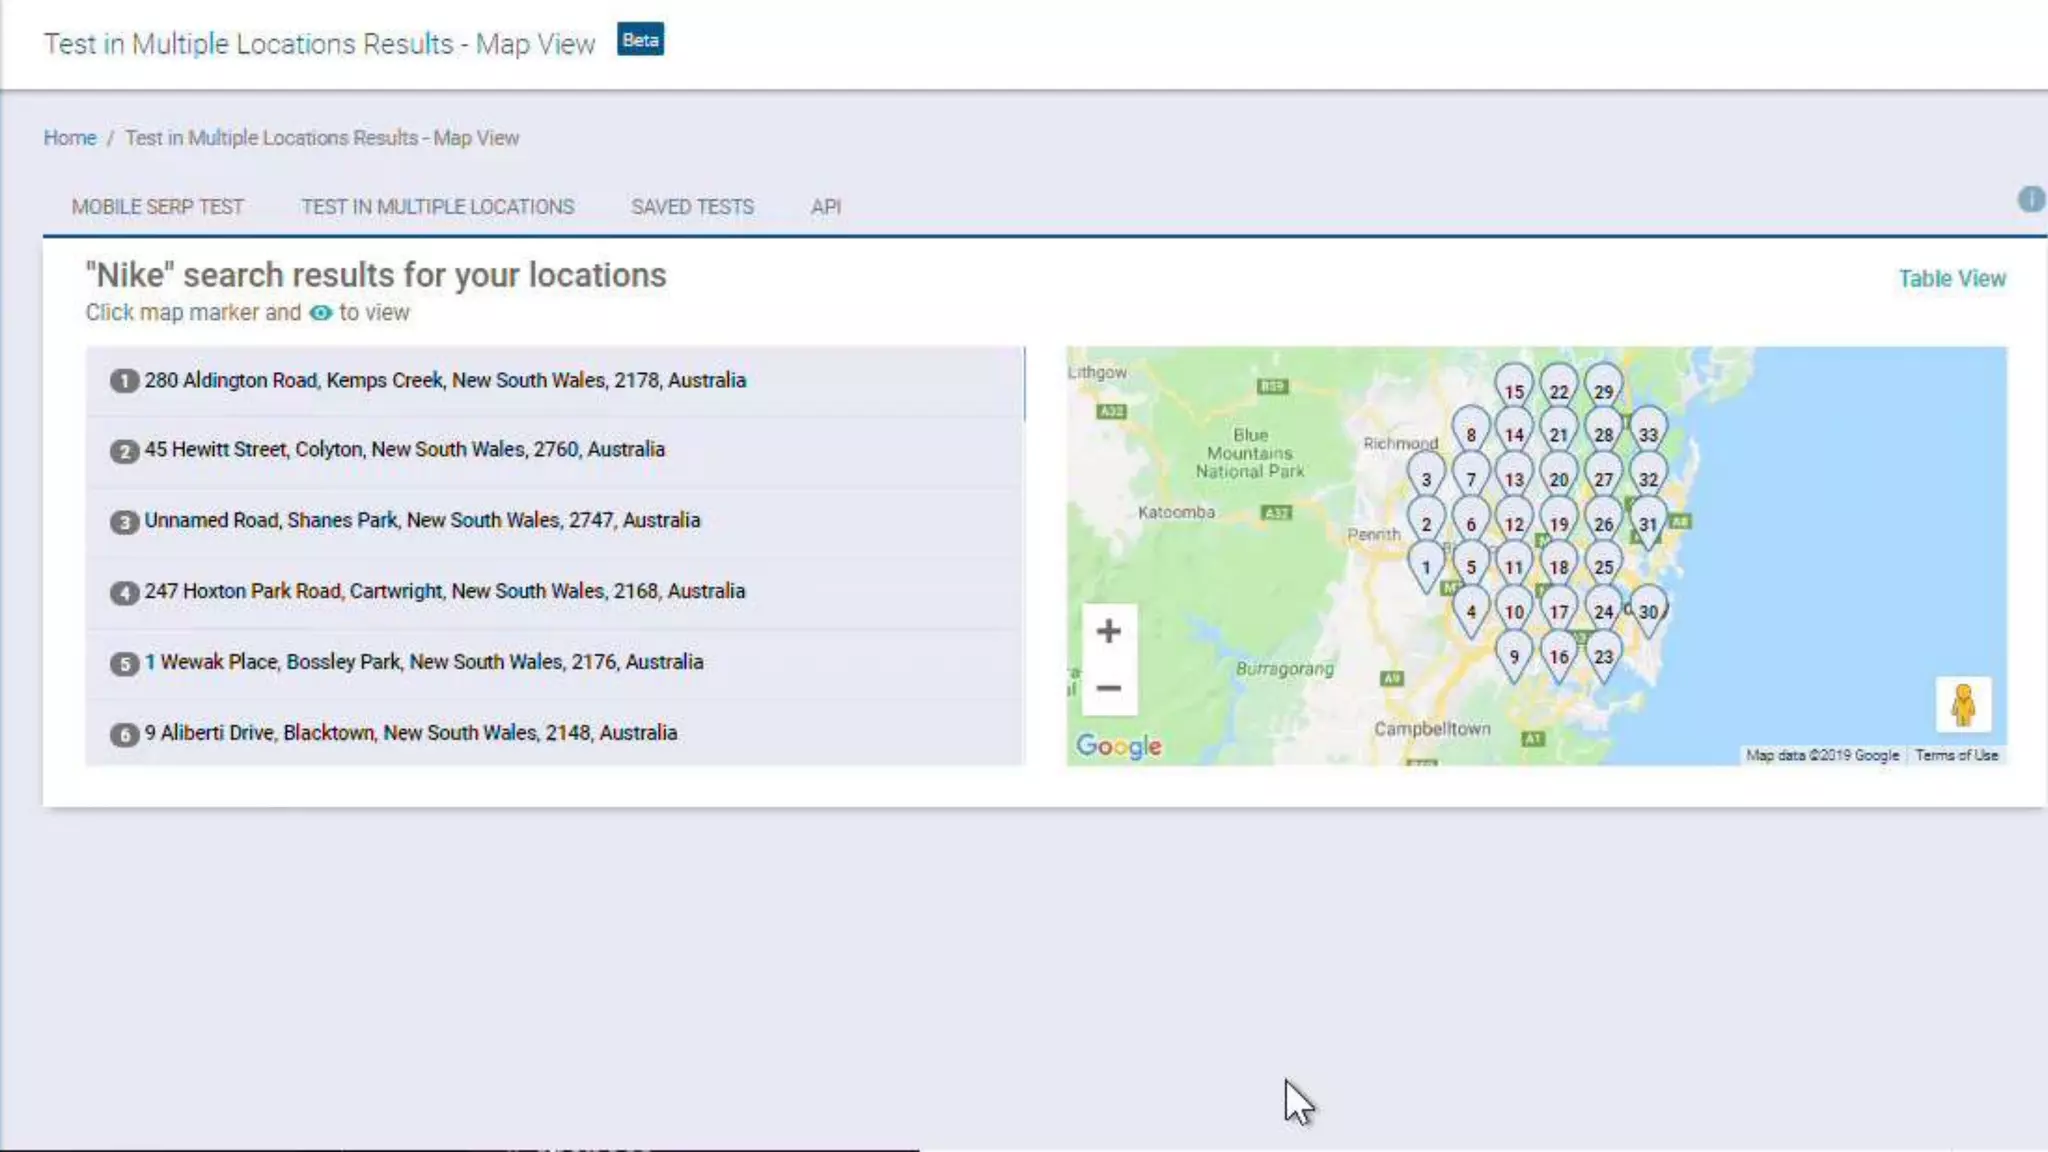This screenshot has width=2048, height=1152.
Task: Open Google Maps Terms of Use
Action: [1956, 755]
